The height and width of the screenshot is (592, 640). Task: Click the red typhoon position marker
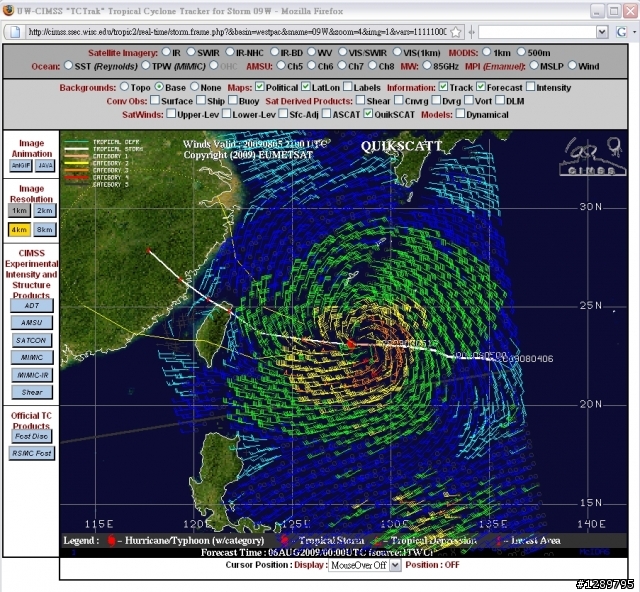pos(351,345)
